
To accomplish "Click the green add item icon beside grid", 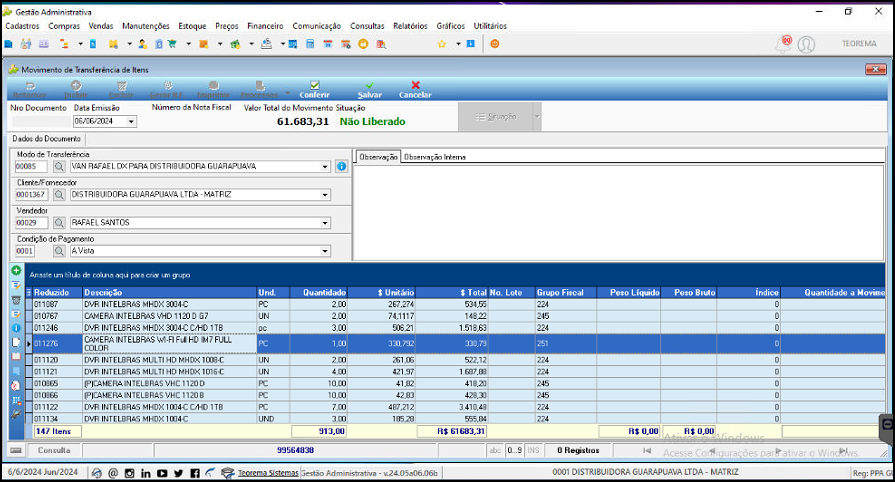I will click(x=16, y=270).
